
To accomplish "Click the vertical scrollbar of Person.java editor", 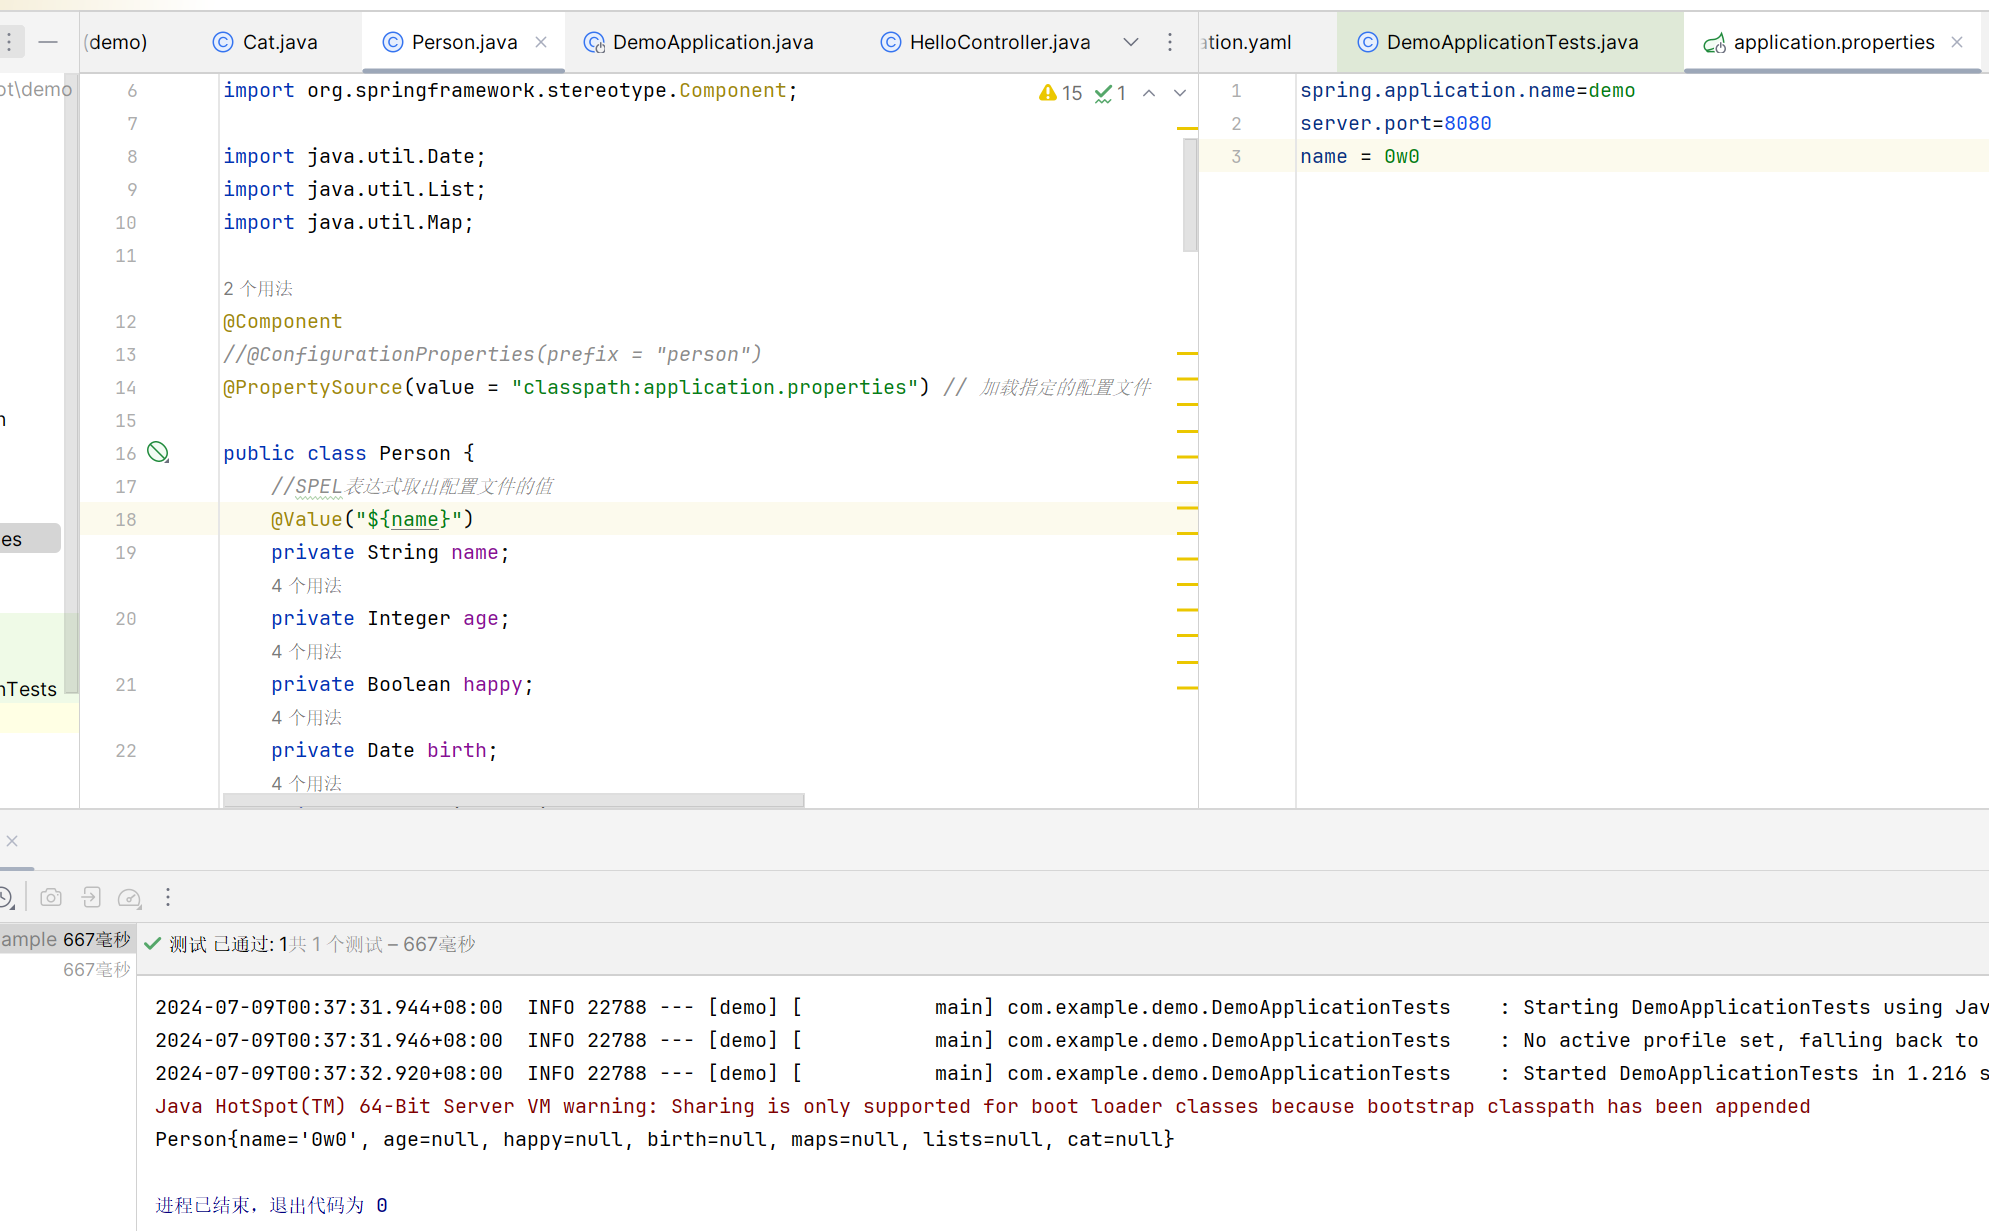I will tap(1190, 195).
